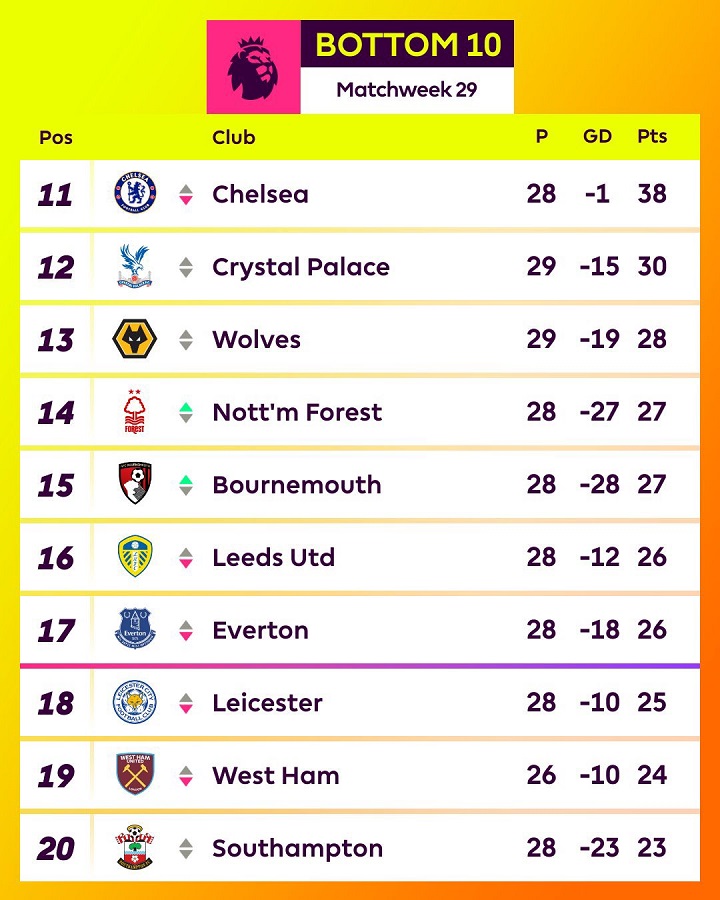Image resolution: width=720 pixels, height=900 pixels.
Task: Select the Crystal Palace eagle crest
Action: pos(135,266)
